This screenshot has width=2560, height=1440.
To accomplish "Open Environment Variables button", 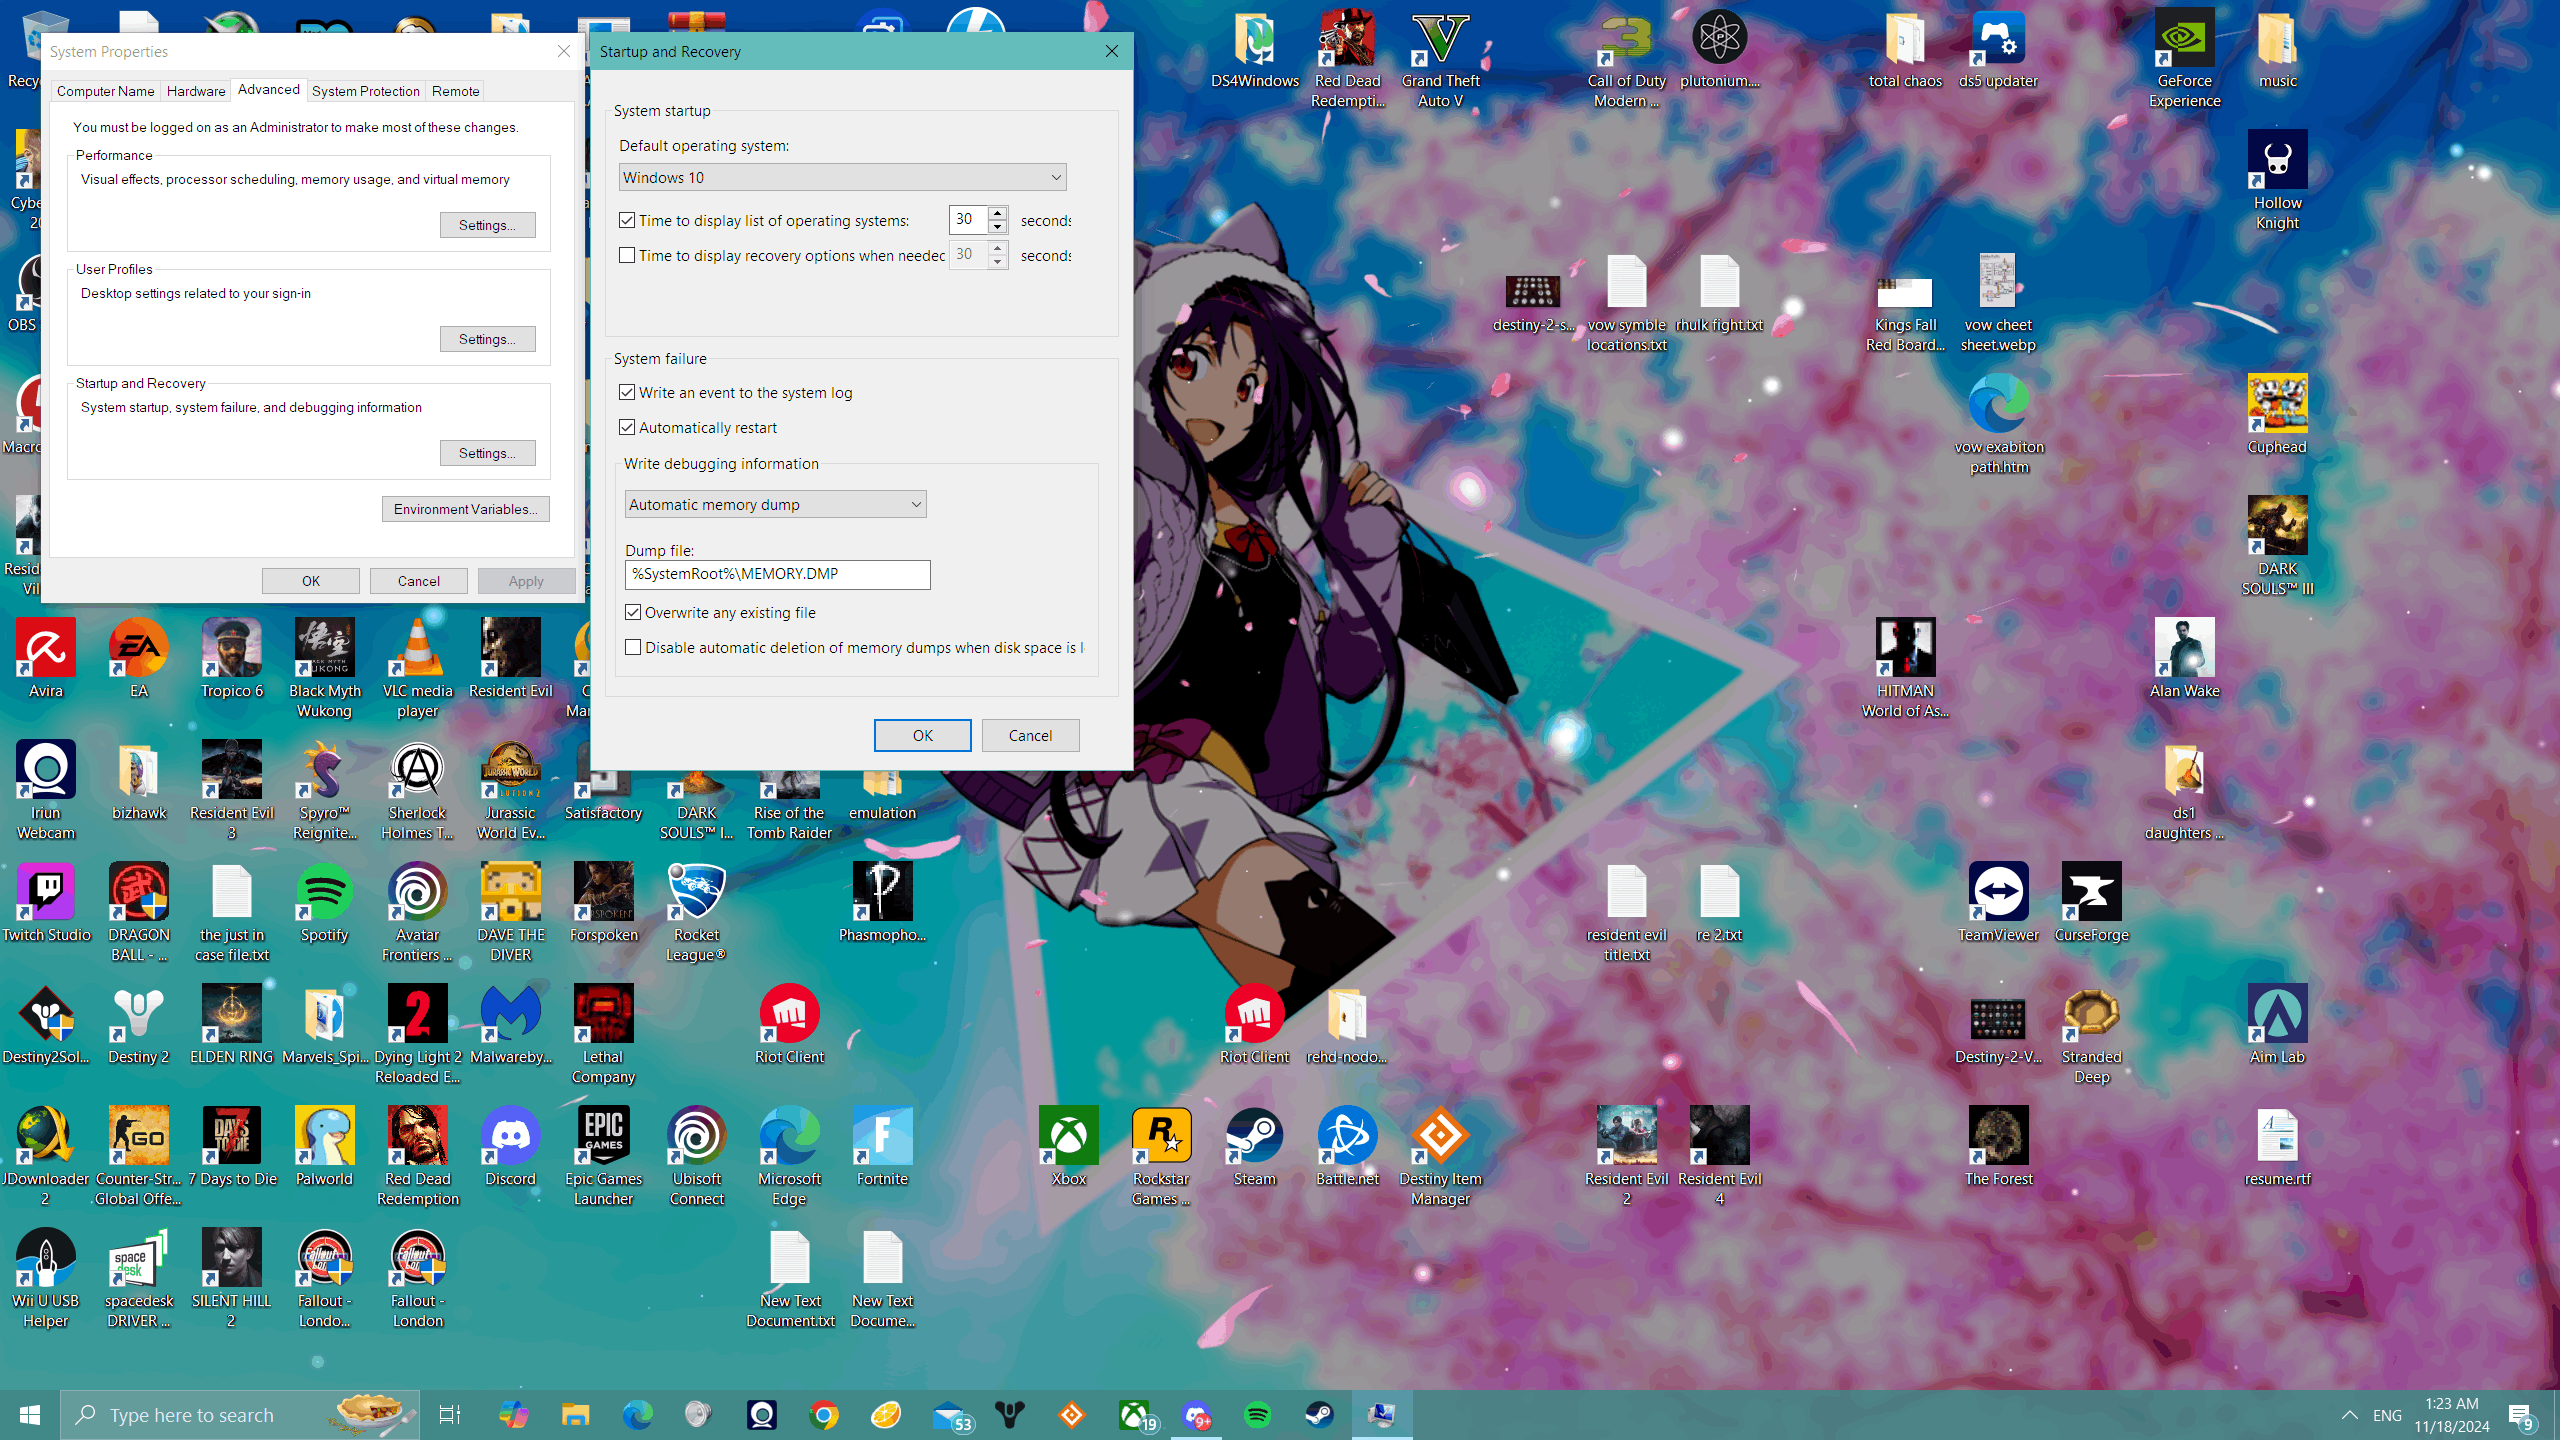I will (x=465, y=510).
